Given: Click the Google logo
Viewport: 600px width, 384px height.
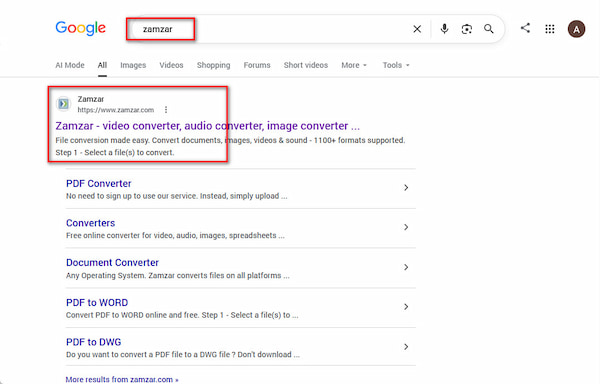Looking at the screenshot, I should (x=81, y=28).
